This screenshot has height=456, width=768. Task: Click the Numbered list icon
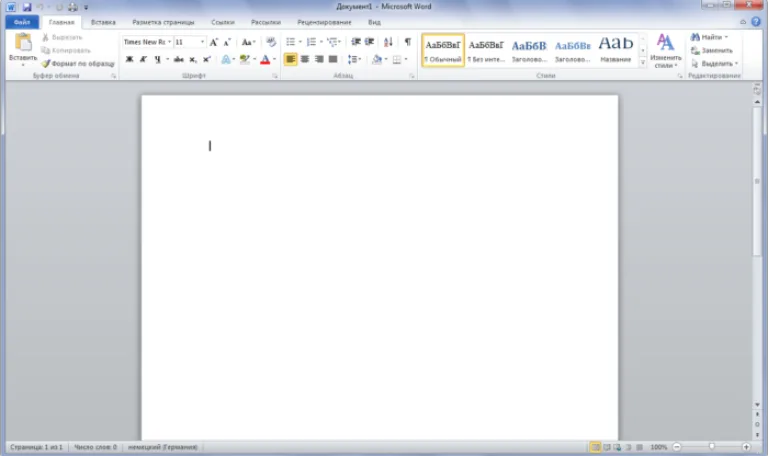(x=311, y=42)
